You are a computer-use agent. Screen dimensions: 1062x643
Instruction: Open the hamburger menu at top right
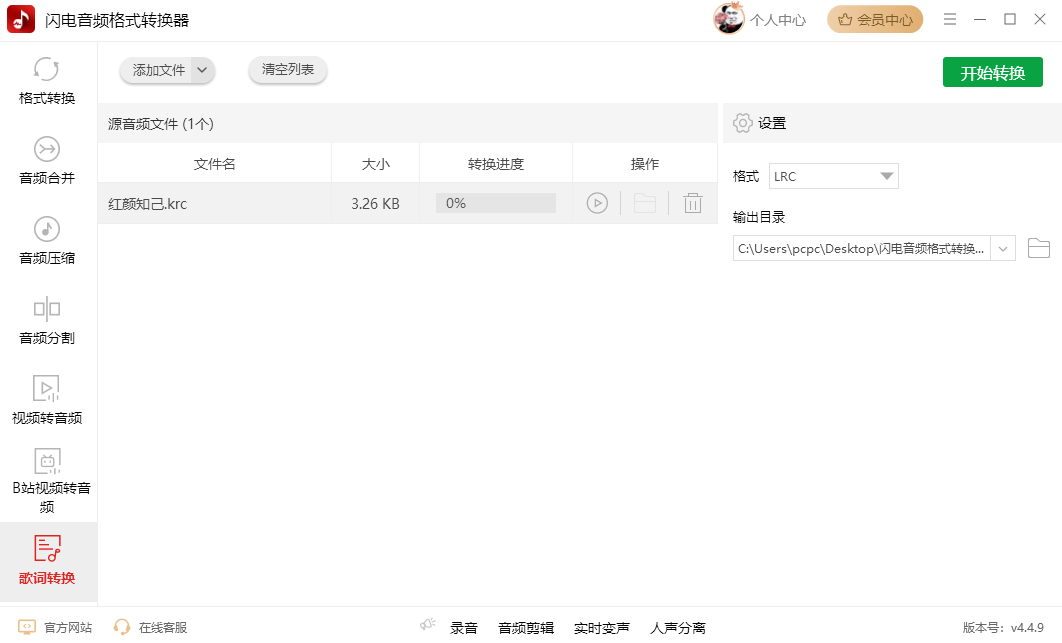[949, 18]
